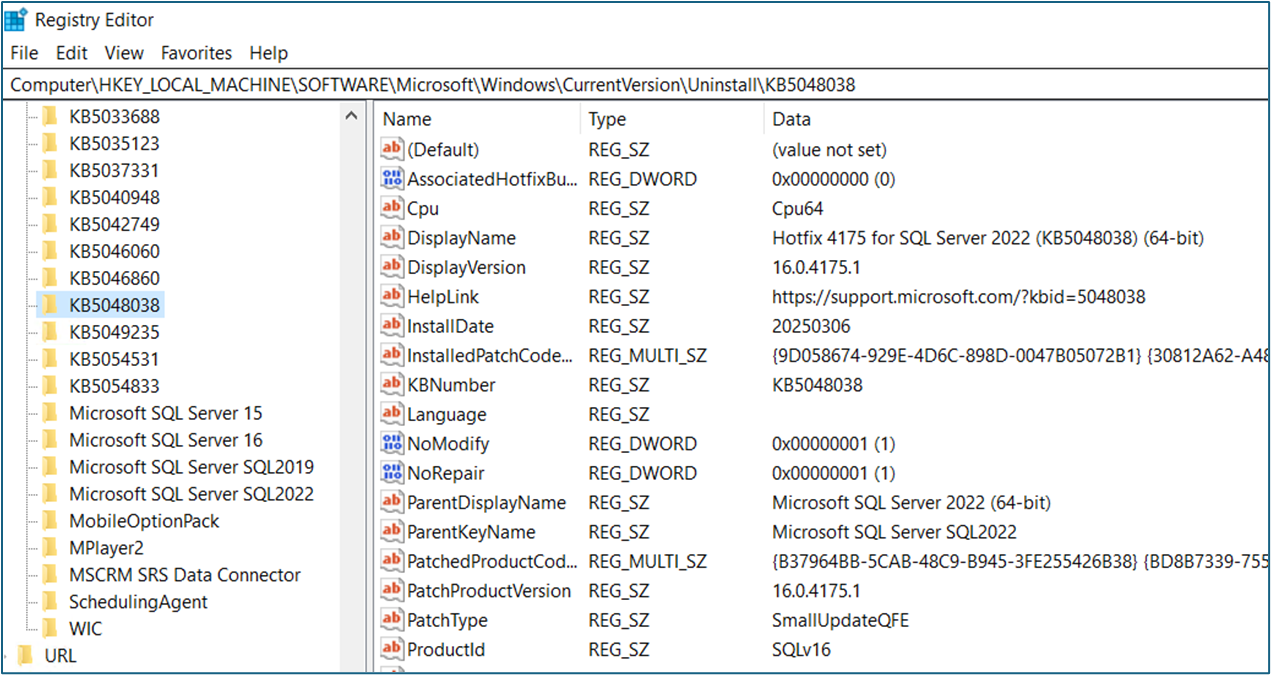Click binary icon of NoModify value
1271x675 pixels.
coord(392,443)
